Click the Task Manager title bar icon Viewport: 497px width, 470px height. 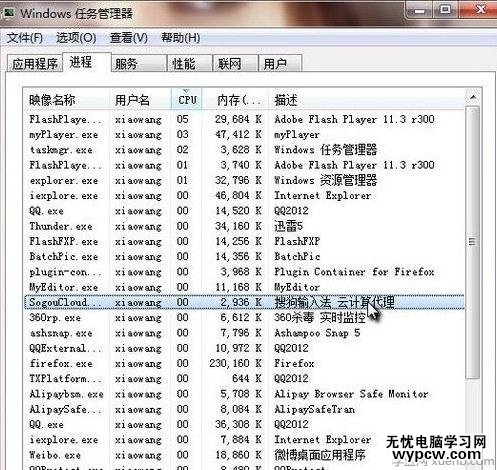point(9,13)
